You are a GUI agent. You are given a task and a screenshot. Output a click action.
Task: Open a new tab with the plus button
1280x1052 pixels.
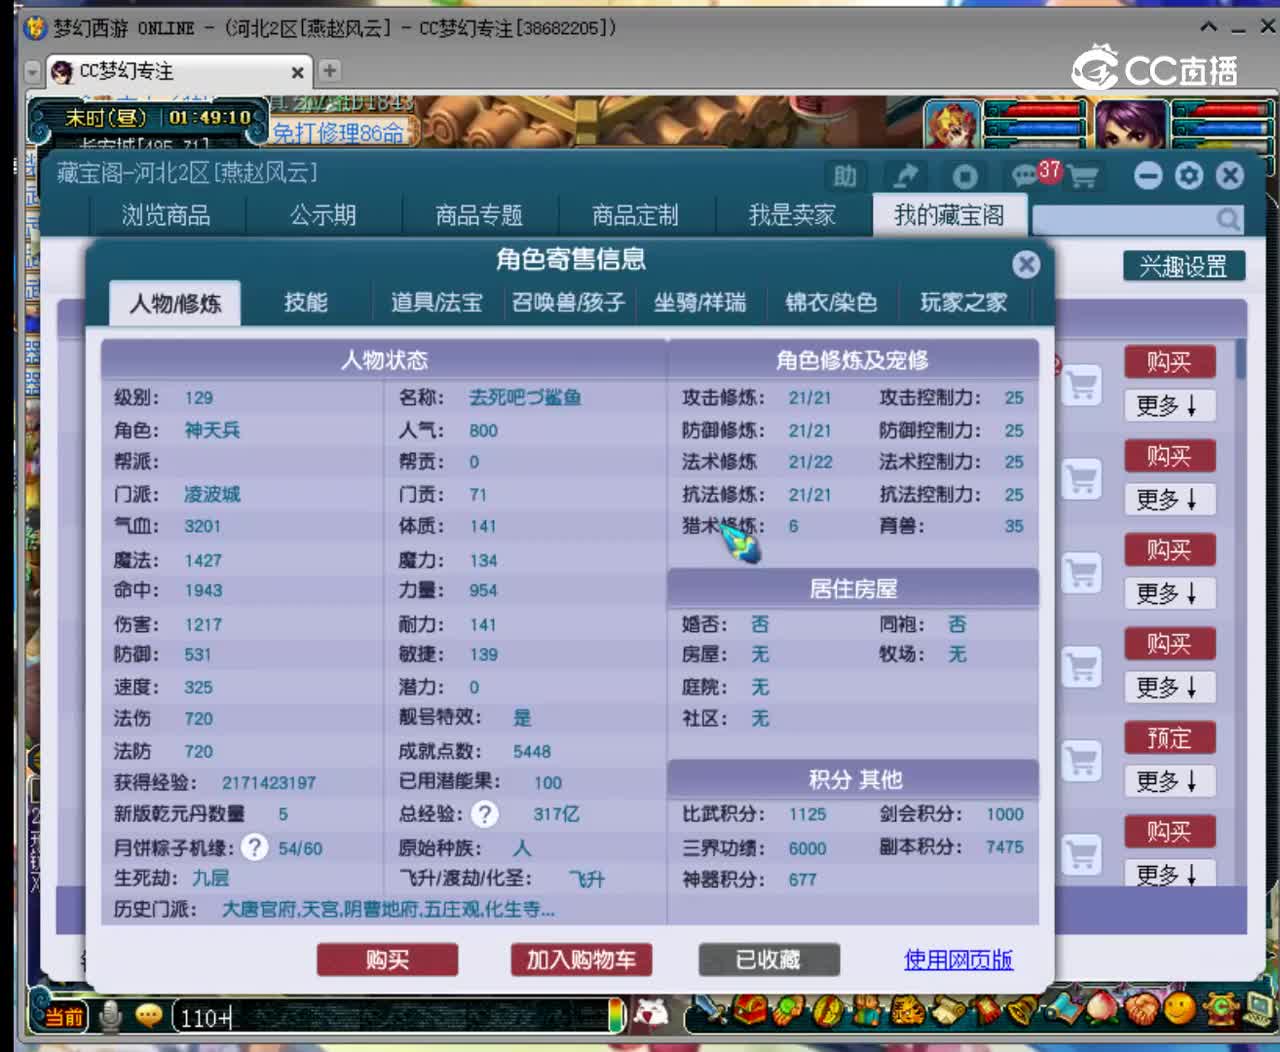click(x=330, y=70)
